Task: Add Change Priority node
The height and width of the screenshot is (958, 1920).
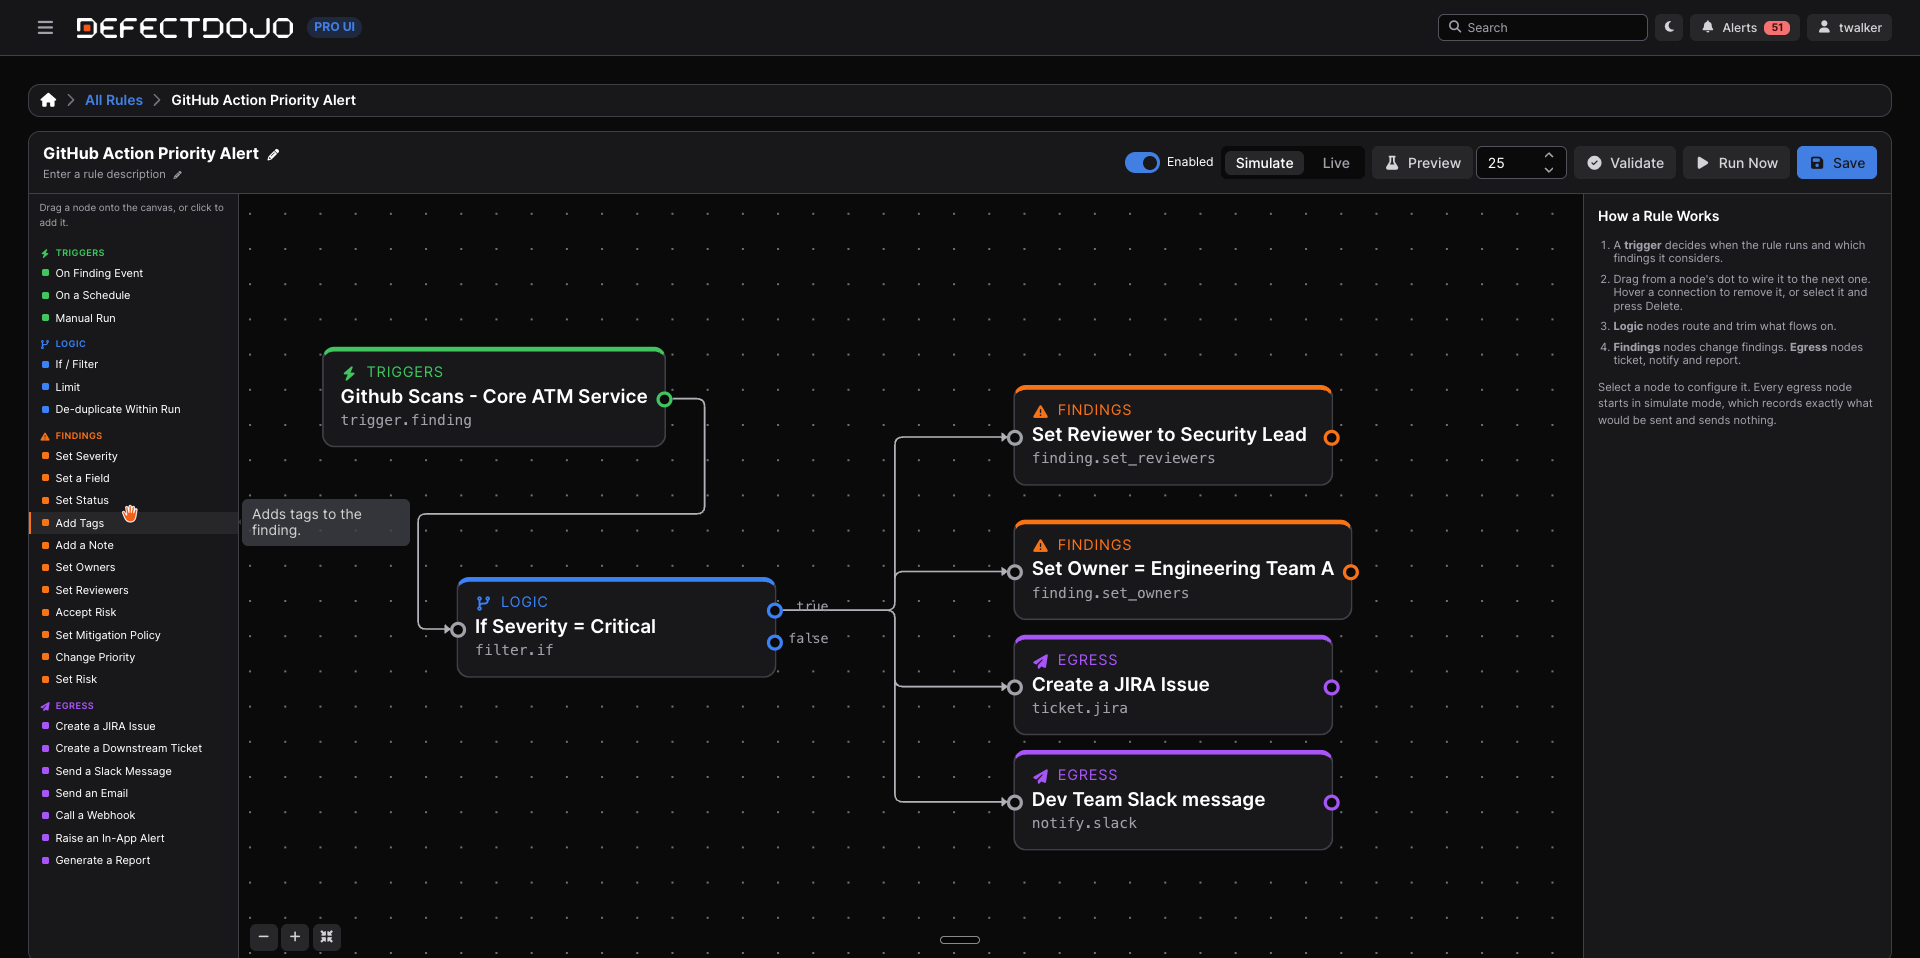Action: (134, 657)
